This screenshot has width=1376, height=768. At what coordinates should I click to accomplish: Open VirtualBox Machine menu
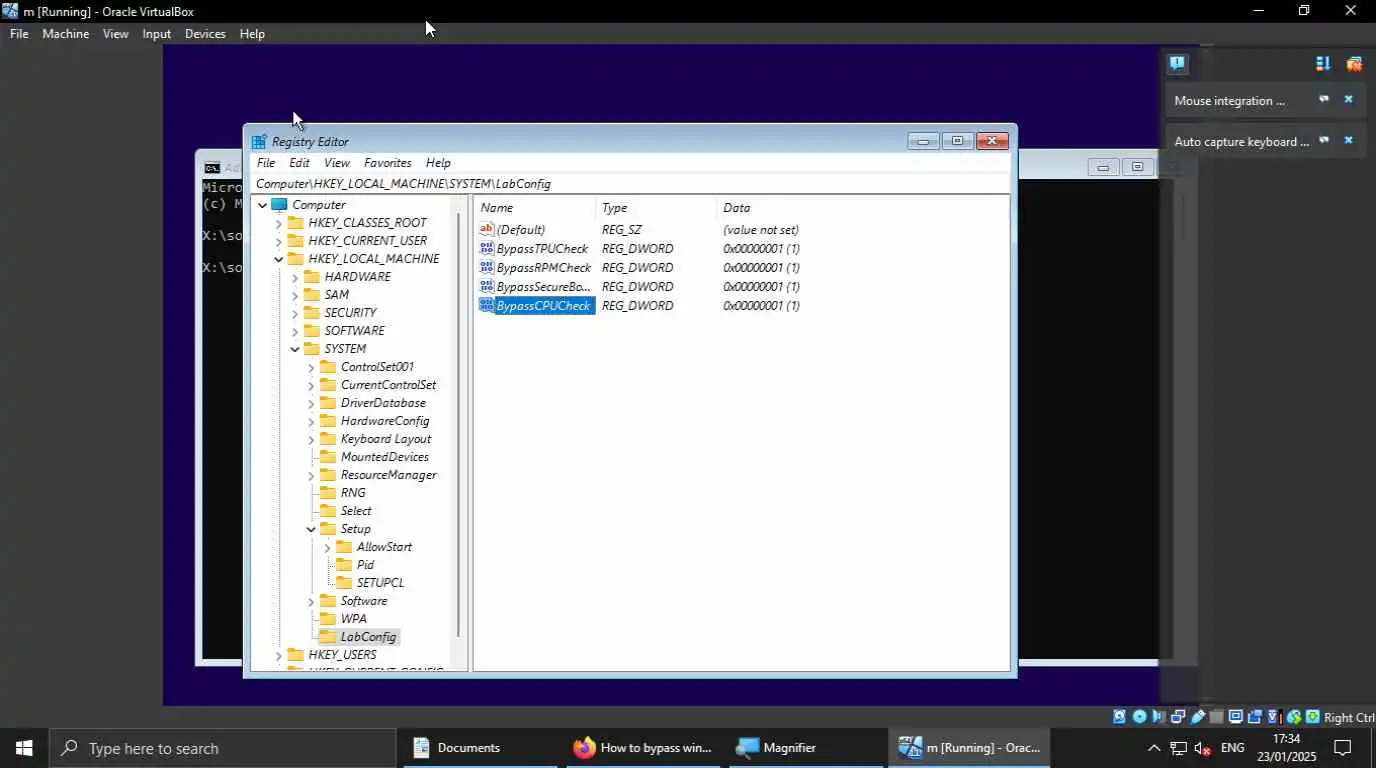(x=65, y=33)
